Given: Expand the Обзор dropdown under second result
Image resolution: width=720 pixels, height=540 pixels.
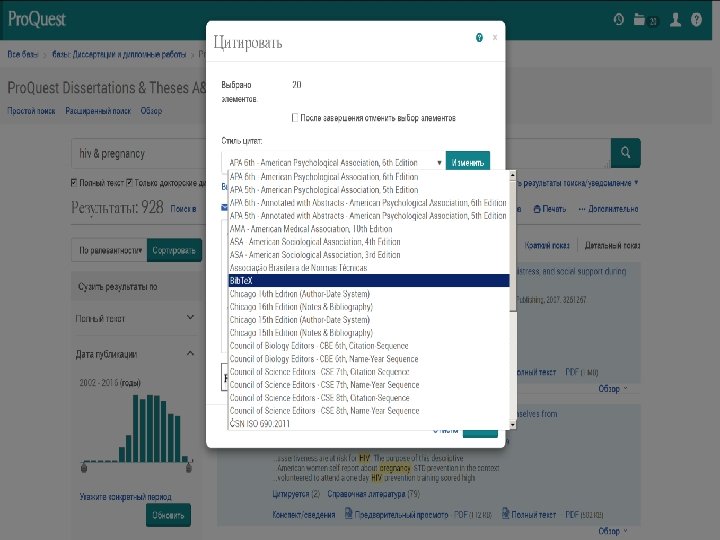Looking at the screenshot, I should pos(613,531).
